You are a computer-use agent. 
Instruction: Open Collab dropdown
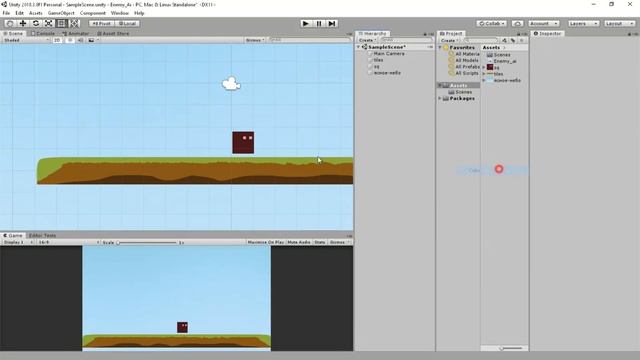coord(492,24)
